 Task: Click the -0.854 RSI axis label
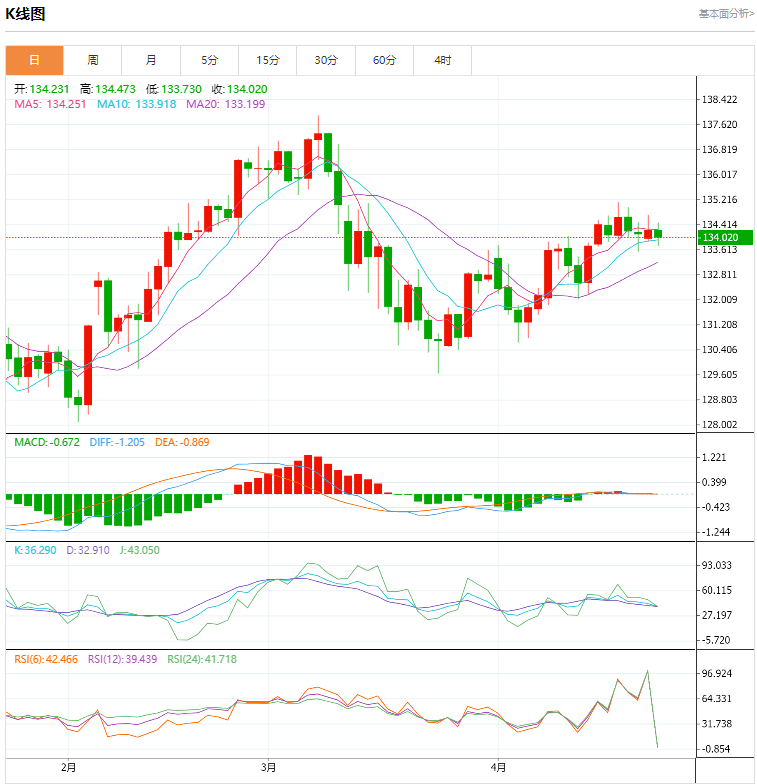[716, 749]
